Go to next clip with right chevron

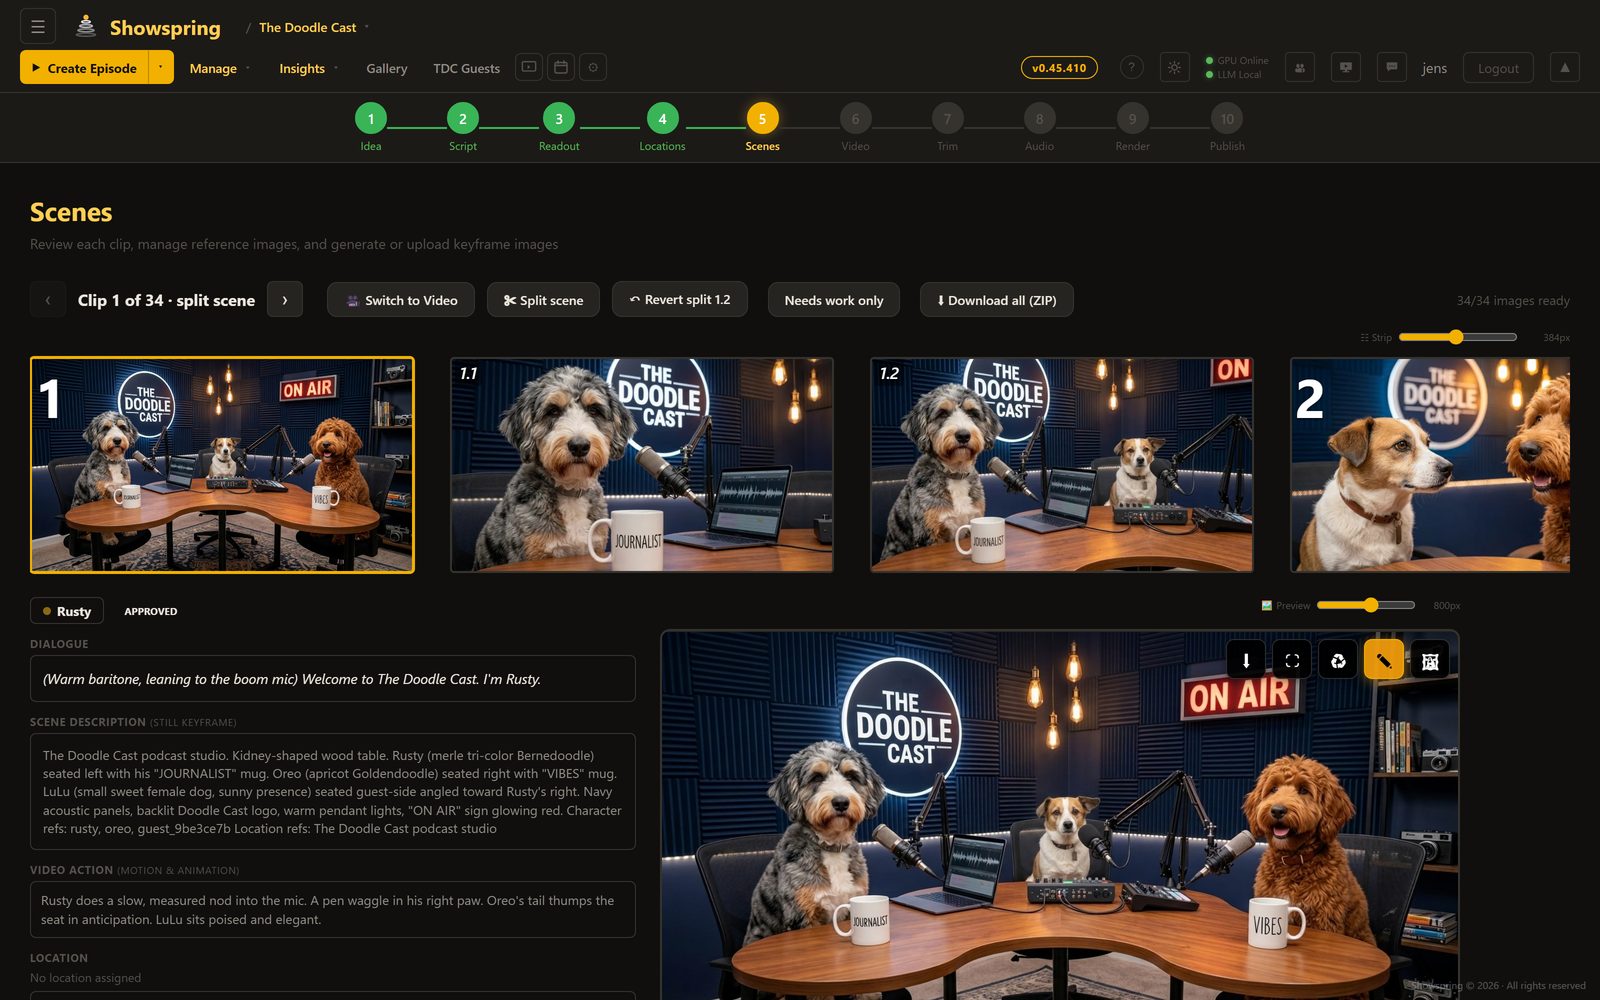pos(285,299)
